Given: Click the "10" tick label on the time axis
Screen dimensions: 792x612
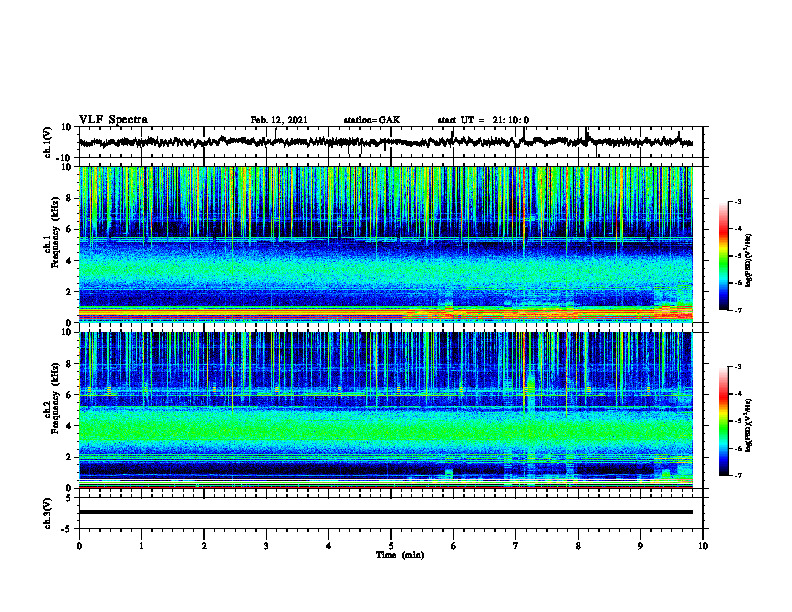Looking at the screenshot, I should tap(703, 546).
